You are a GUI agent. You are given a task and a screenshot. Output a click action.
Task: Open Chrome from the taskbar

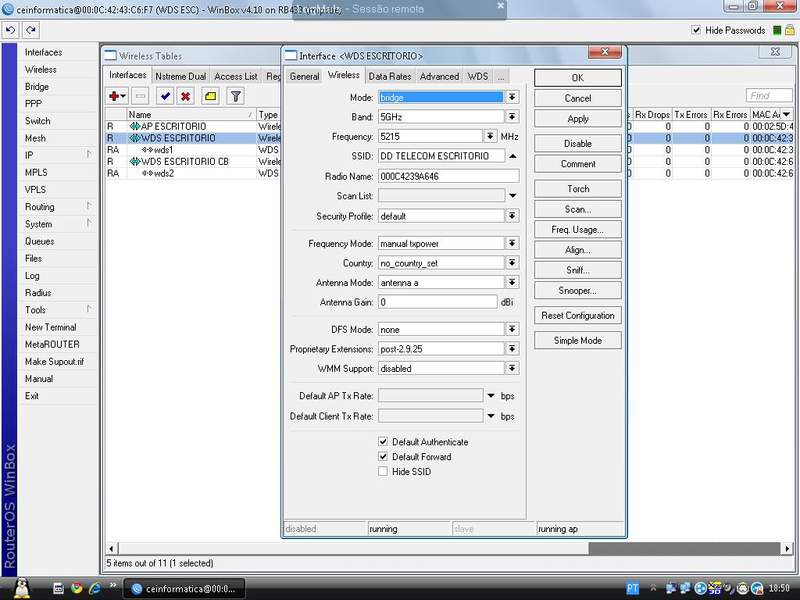click(77, 588)
